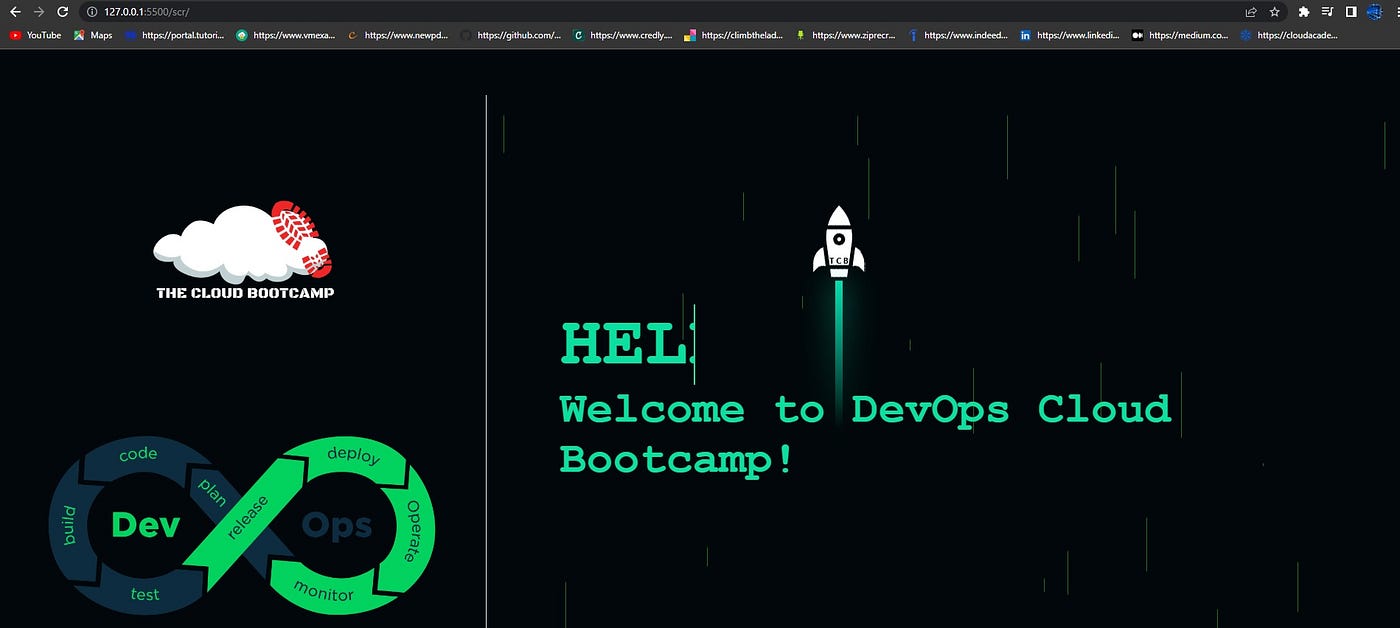Open the medium.com bookmark

1181,35
